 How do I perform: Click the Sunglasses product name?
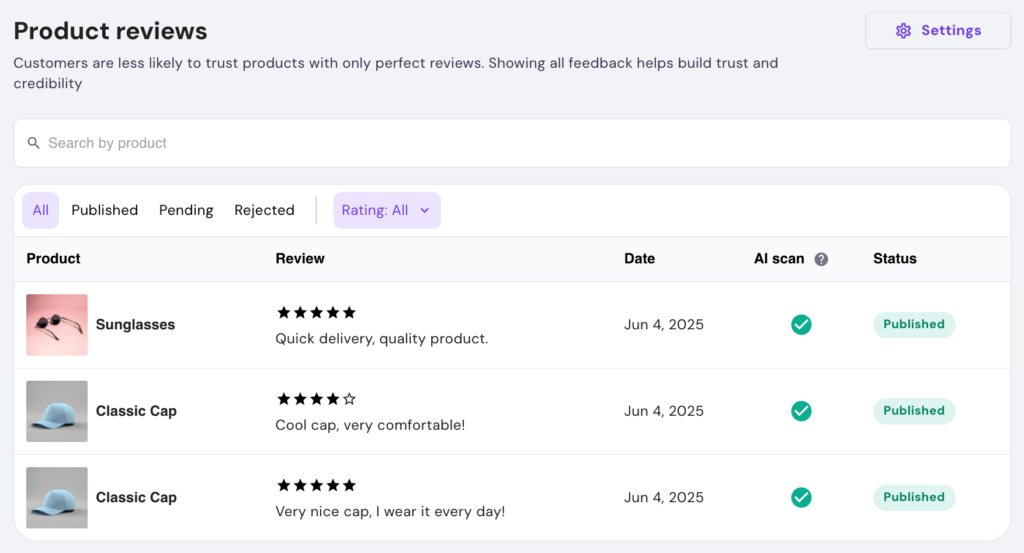point(135,325)
